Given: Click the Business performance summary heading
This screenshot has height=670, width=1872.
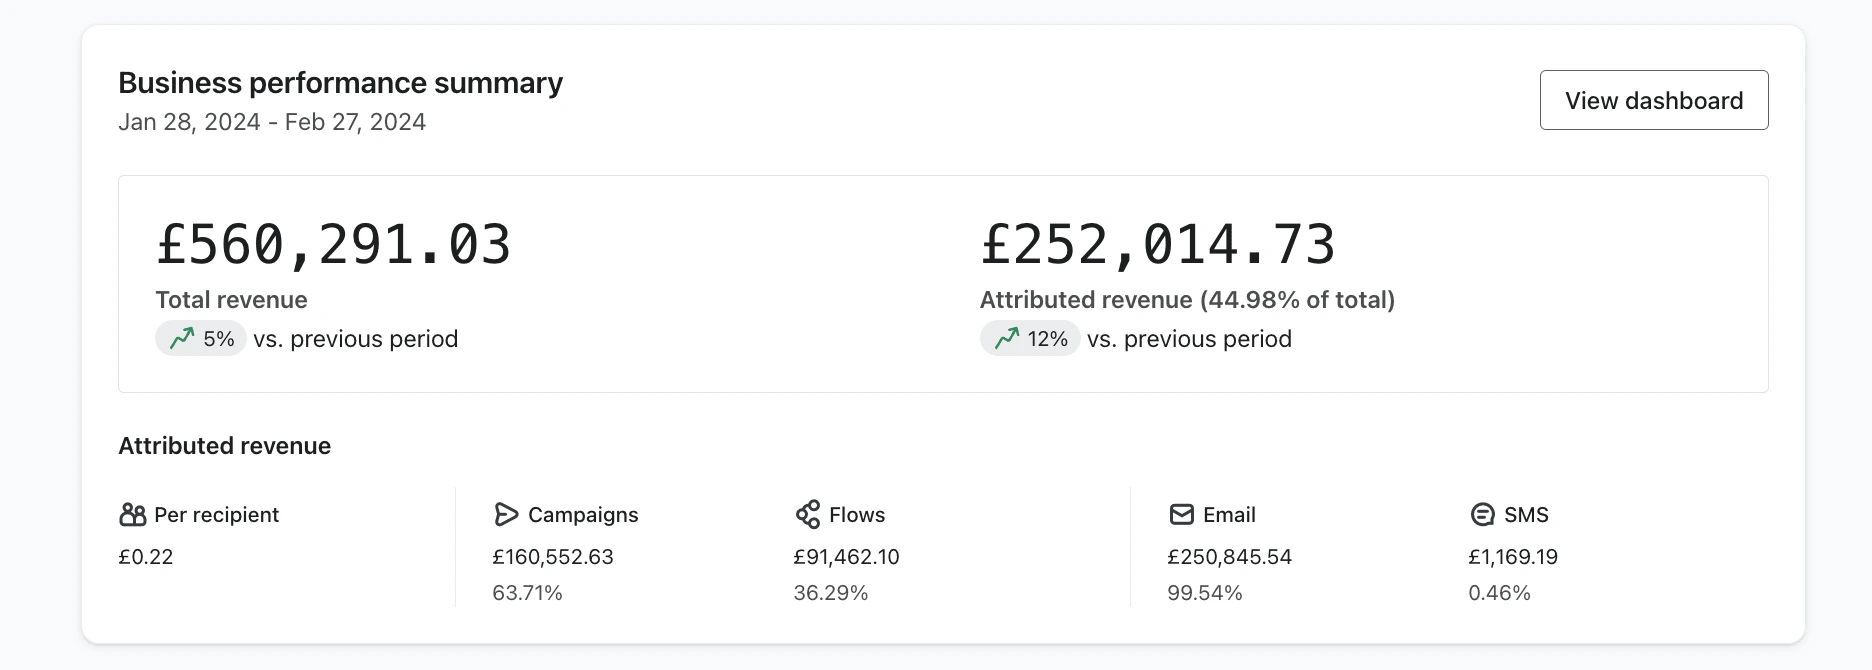Looking at the screenshot, I should click(x=340, y=83).
